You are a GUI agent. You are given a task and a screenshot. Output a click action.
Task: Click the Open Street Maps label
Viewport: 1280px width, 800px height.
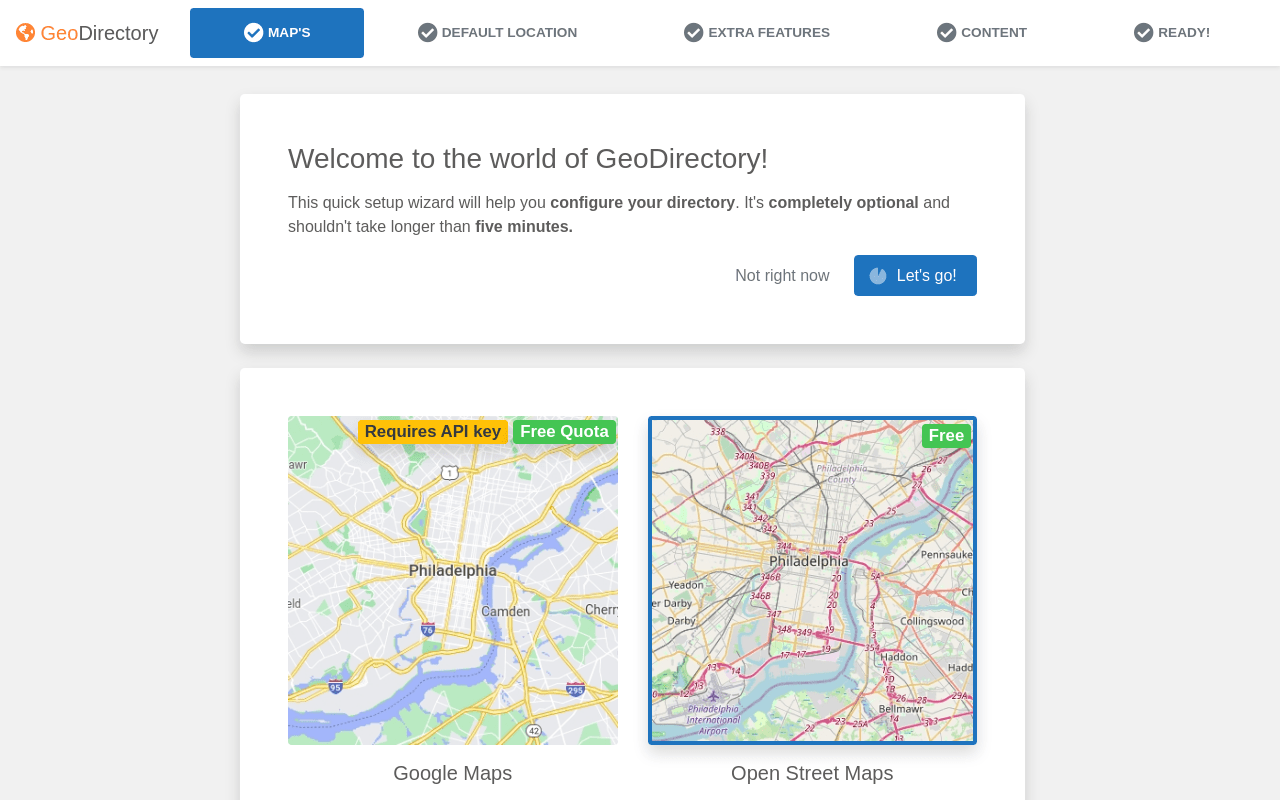click(x=812, y=773)
